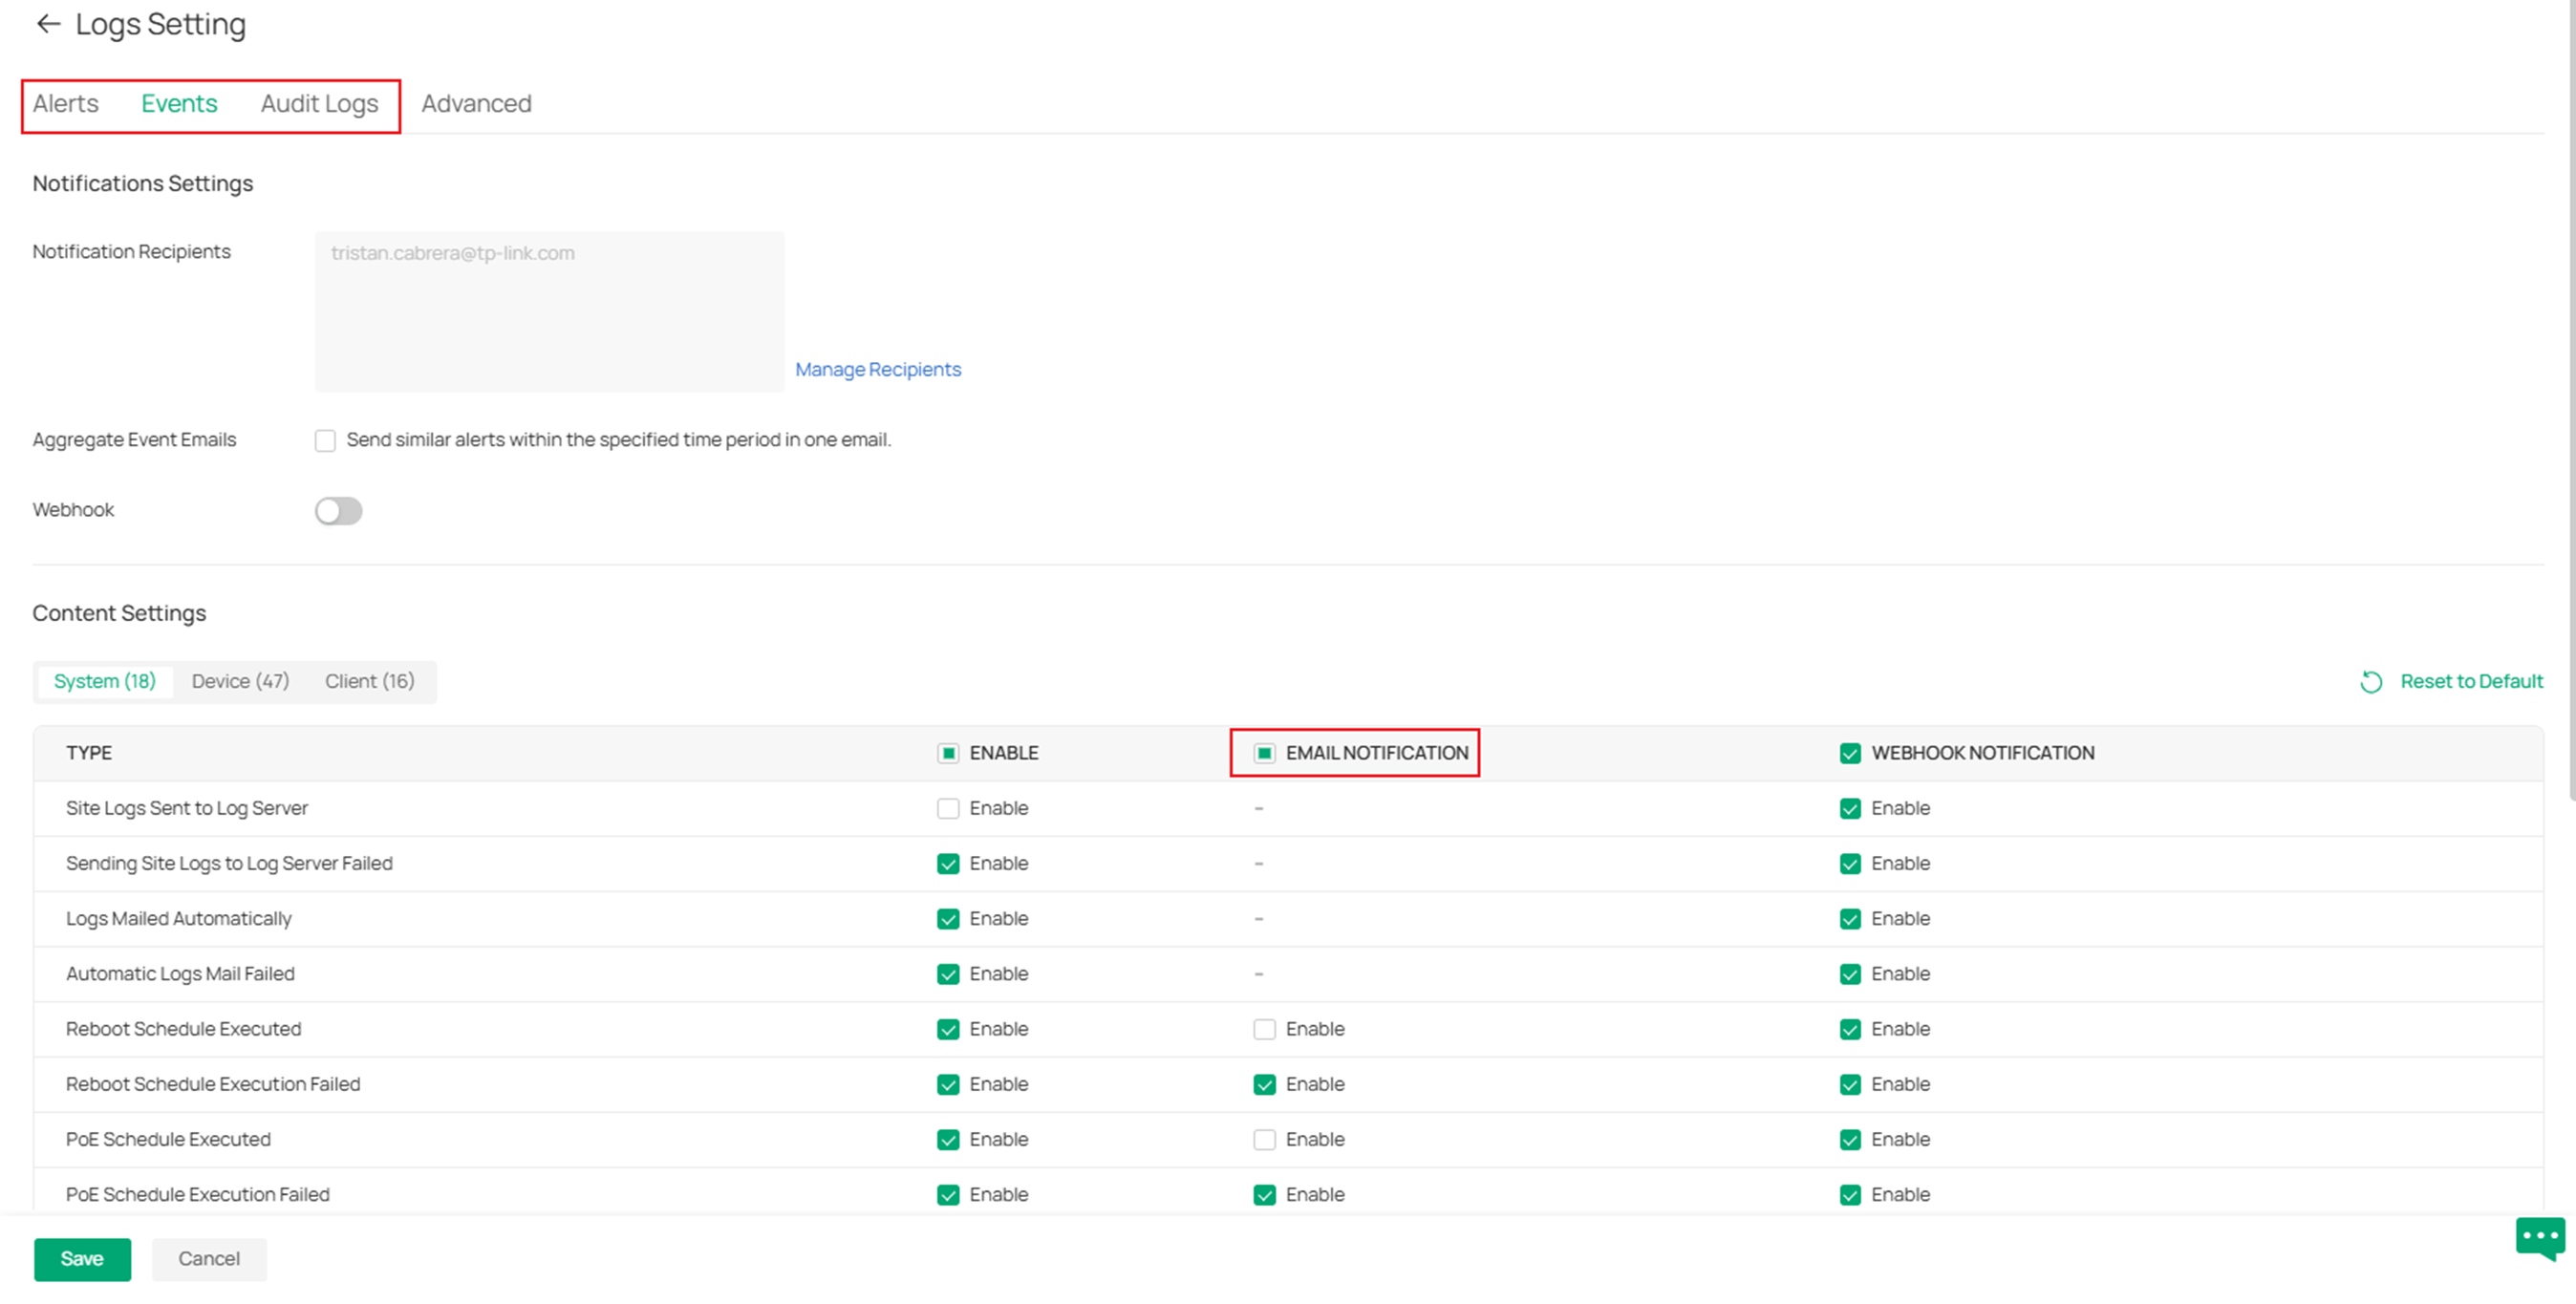
Task: Switch to the Events tab
Action: (x=179, y=104)
